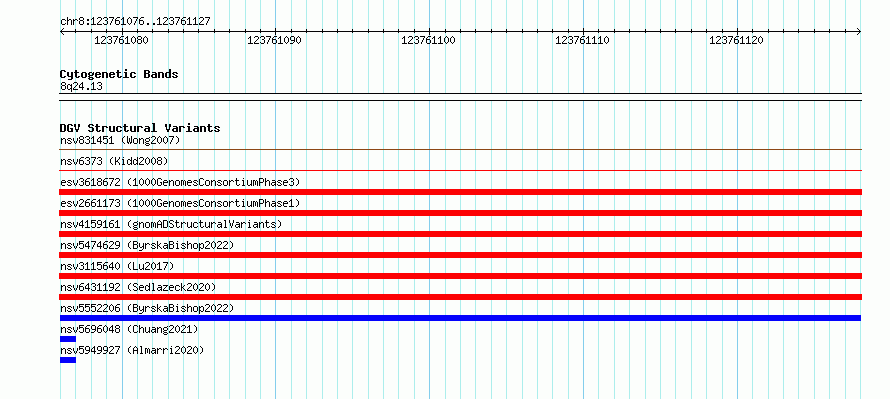
Task: Open variant nsv5696048 (Chuang2021) label
Action: coord(129,329)
